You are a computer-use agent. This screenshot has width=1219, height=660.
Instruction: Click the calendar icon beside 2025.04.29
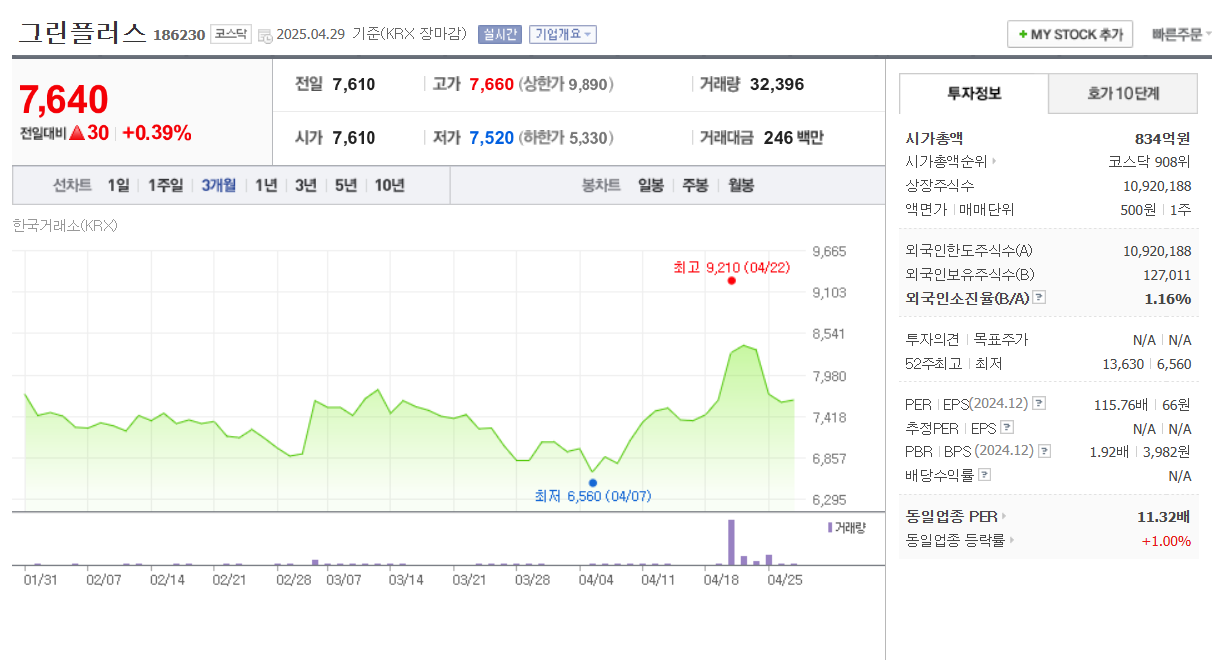(265, 35)
